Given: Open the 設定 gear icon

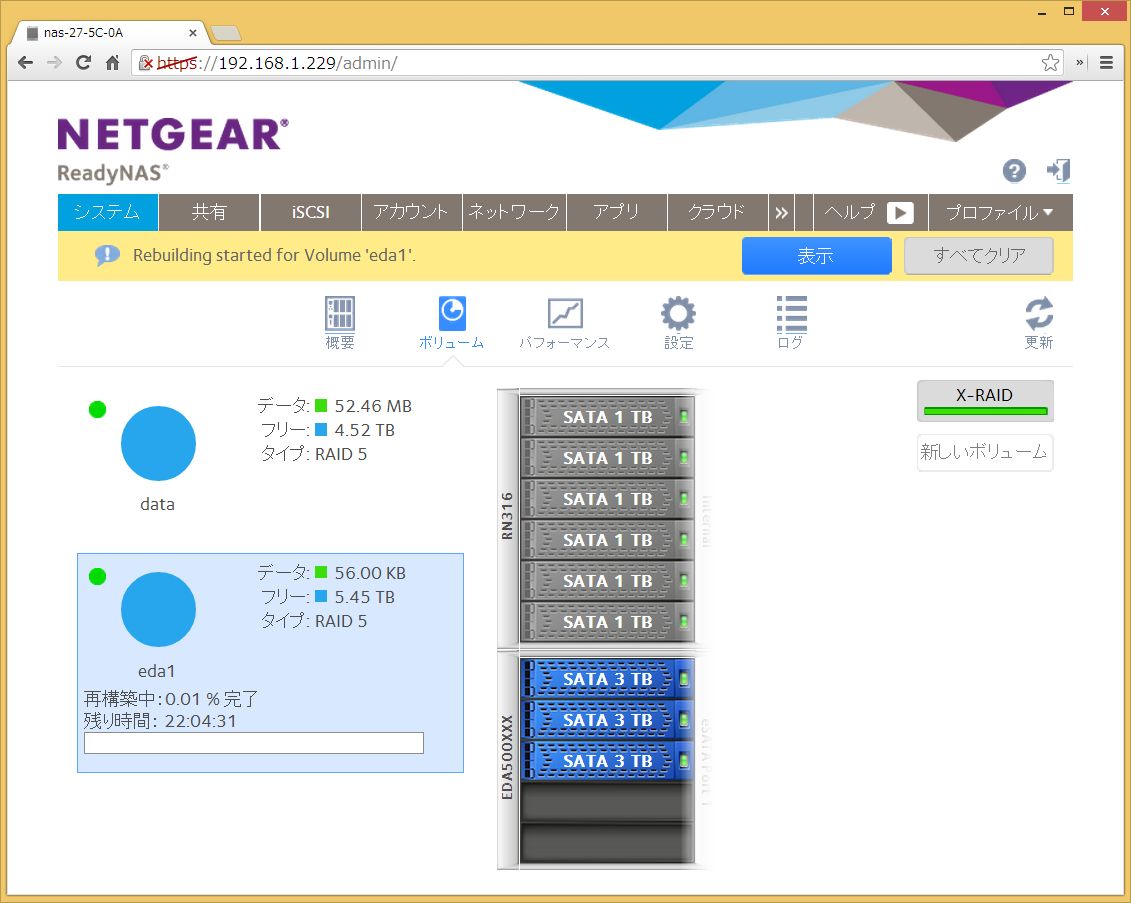Looking at the screenshot, I should 678,315.
